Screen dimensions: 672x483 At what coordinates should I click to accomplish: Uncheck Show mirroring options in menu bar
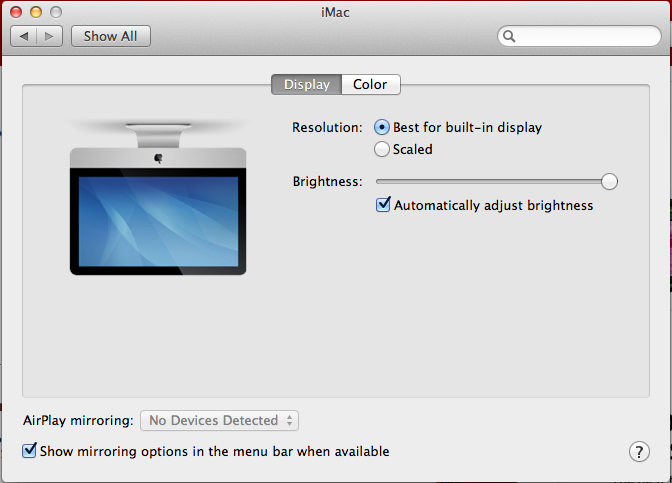(x=29, y=450)
